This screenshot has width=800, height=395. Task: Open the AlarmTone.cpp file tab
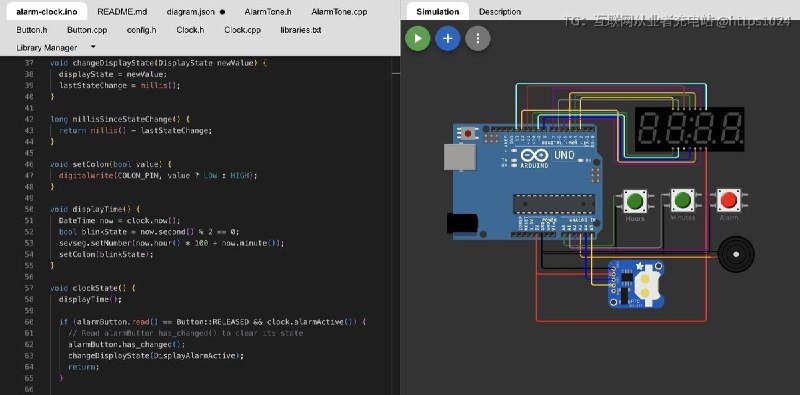(x=339, y=11)
